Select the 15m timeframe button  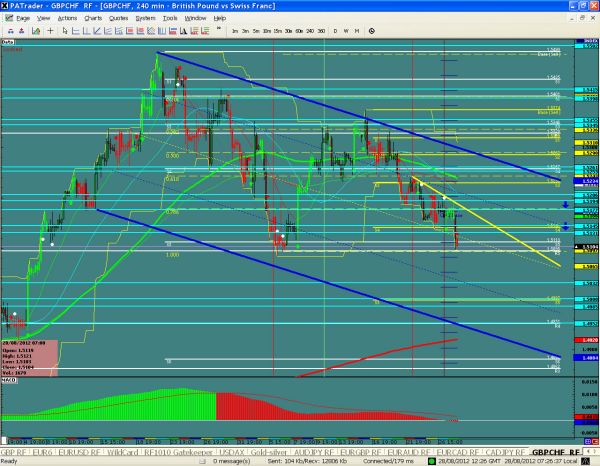pos(275,33)
